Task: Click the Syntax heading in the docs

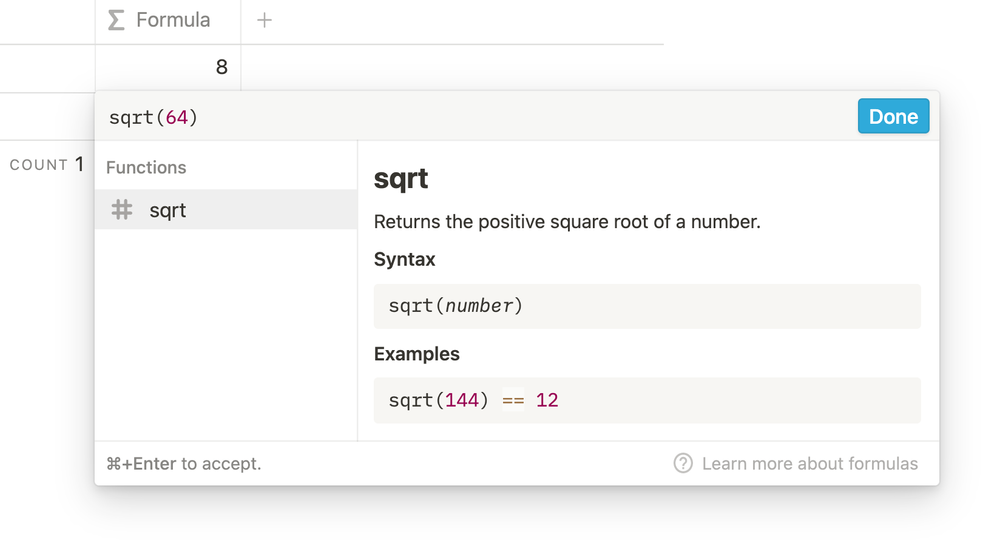Action: tap(404, 260)
